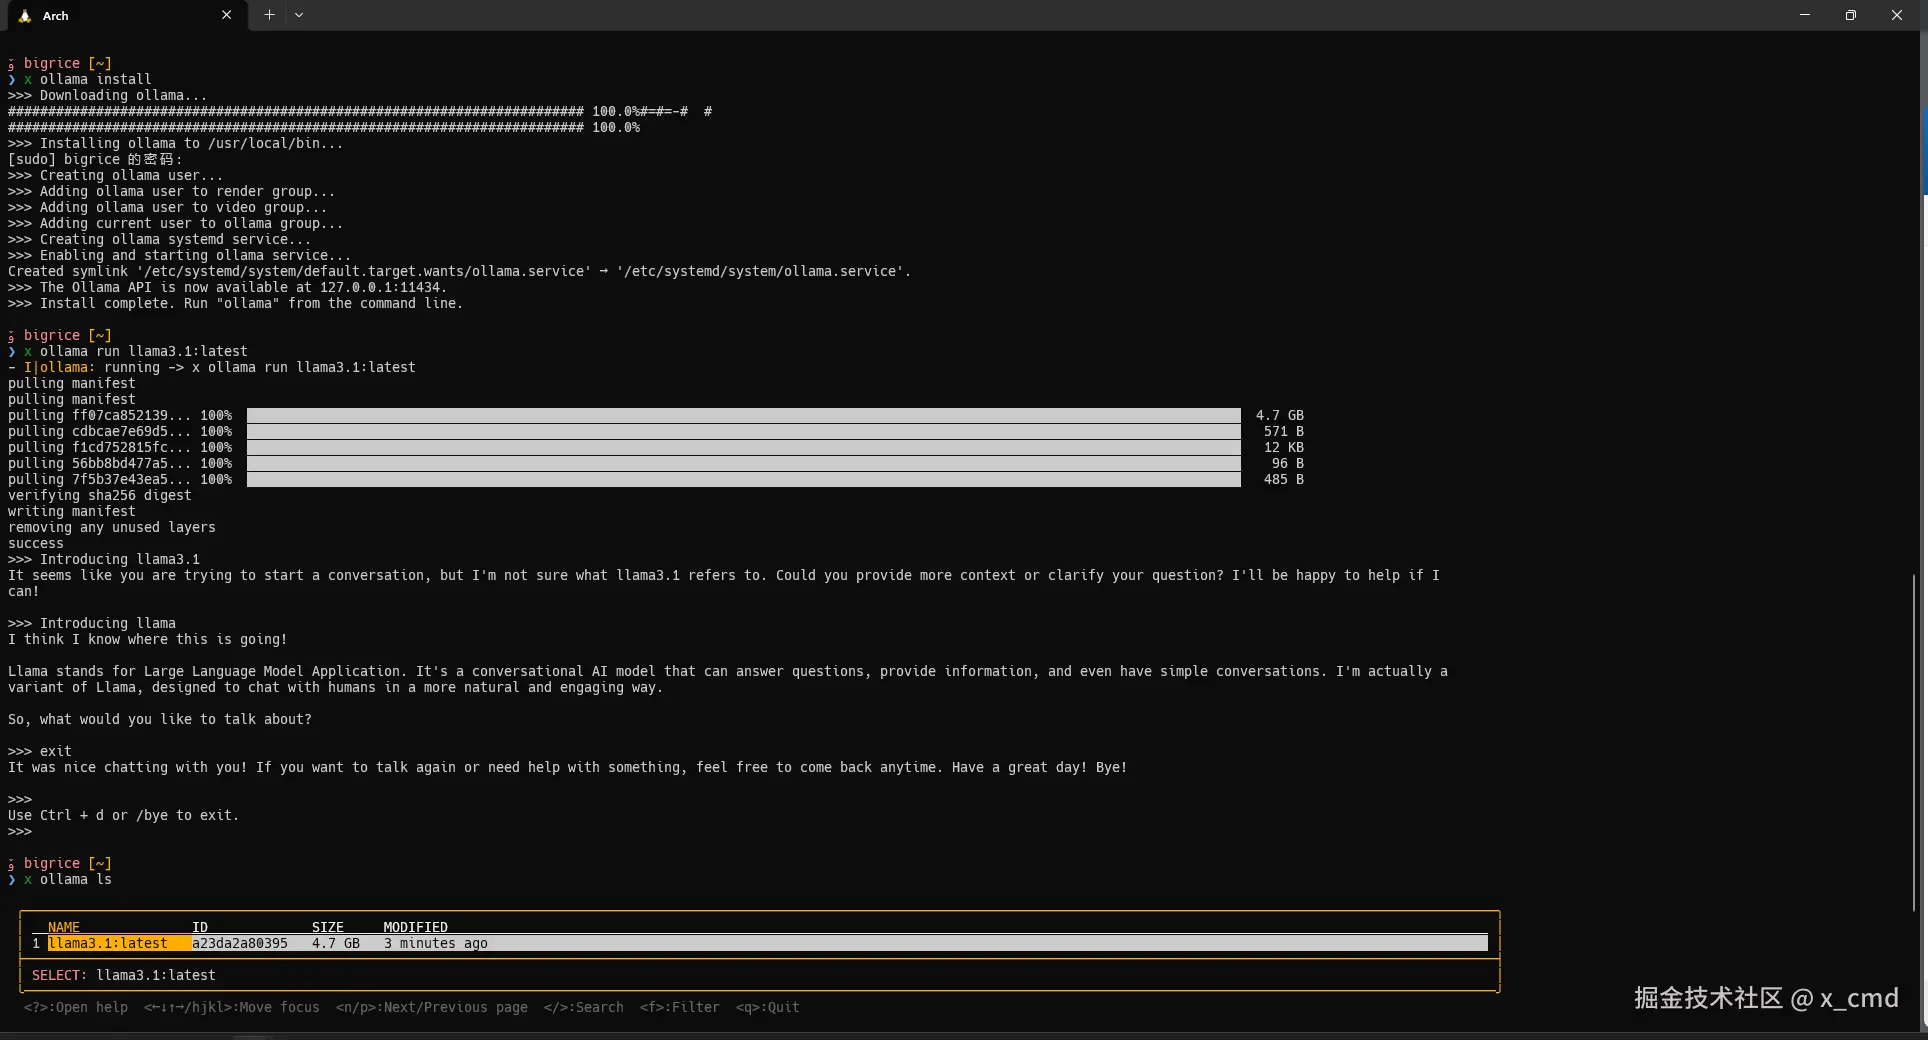Click the '</>:Search' hint

pos(584,1007)
